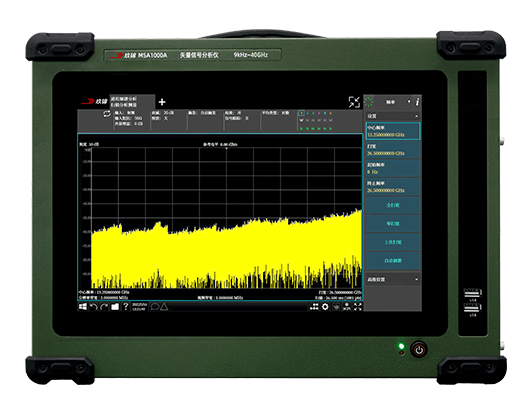Open help with the question mark icon
The width and height of the screenshot is (532, 416).
[x=126, y=306]
